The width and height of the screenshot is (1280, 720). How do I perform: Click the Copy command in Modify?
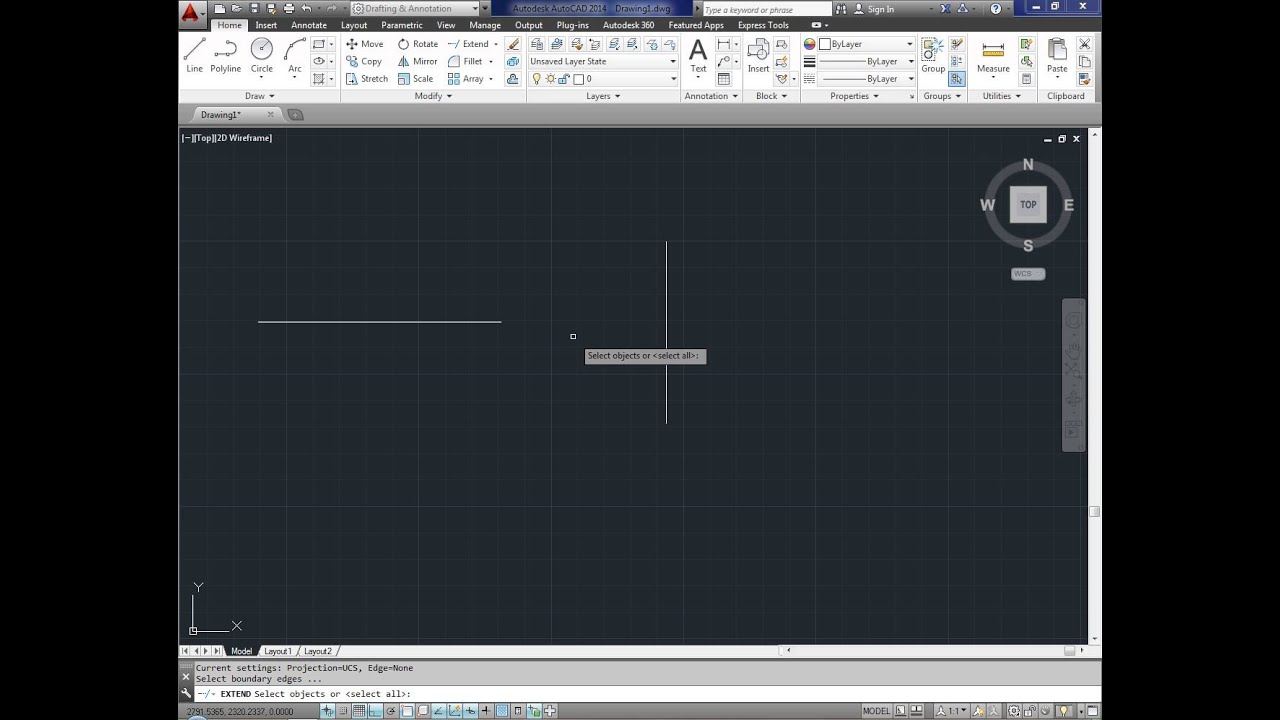364,61
